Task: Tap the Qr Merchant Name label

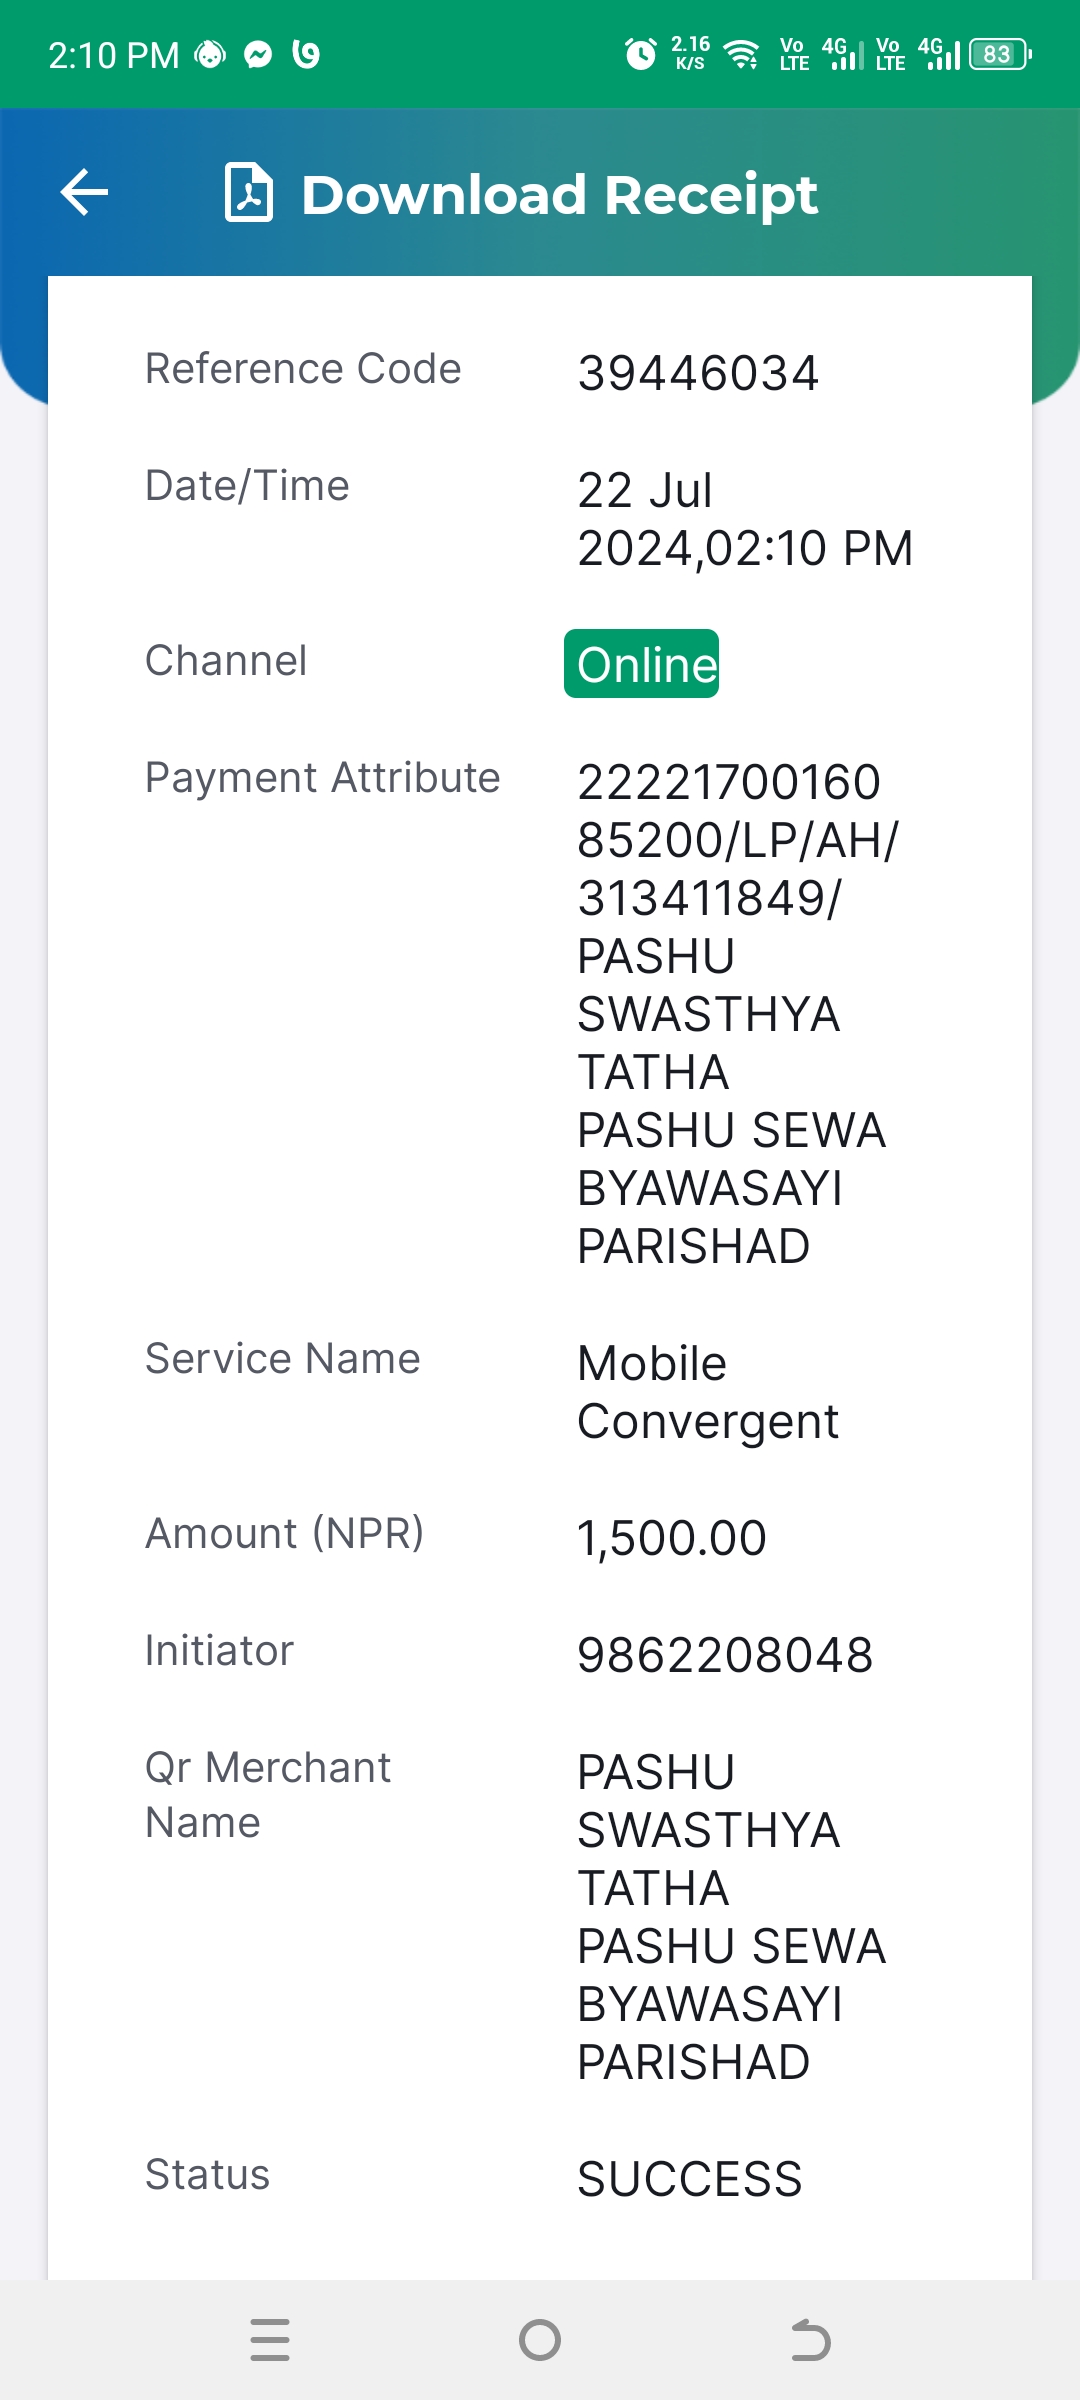Action: [x=268, y=1795]
